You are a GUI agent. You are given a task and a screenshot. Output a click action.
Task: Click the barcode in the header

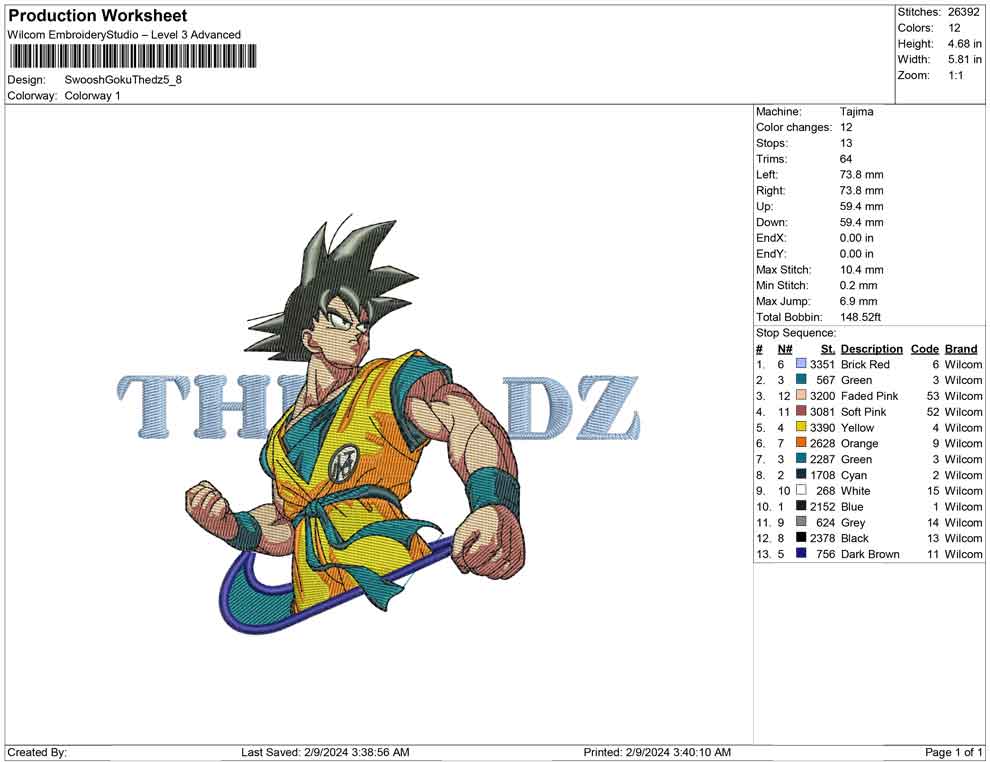pos(134,56)
